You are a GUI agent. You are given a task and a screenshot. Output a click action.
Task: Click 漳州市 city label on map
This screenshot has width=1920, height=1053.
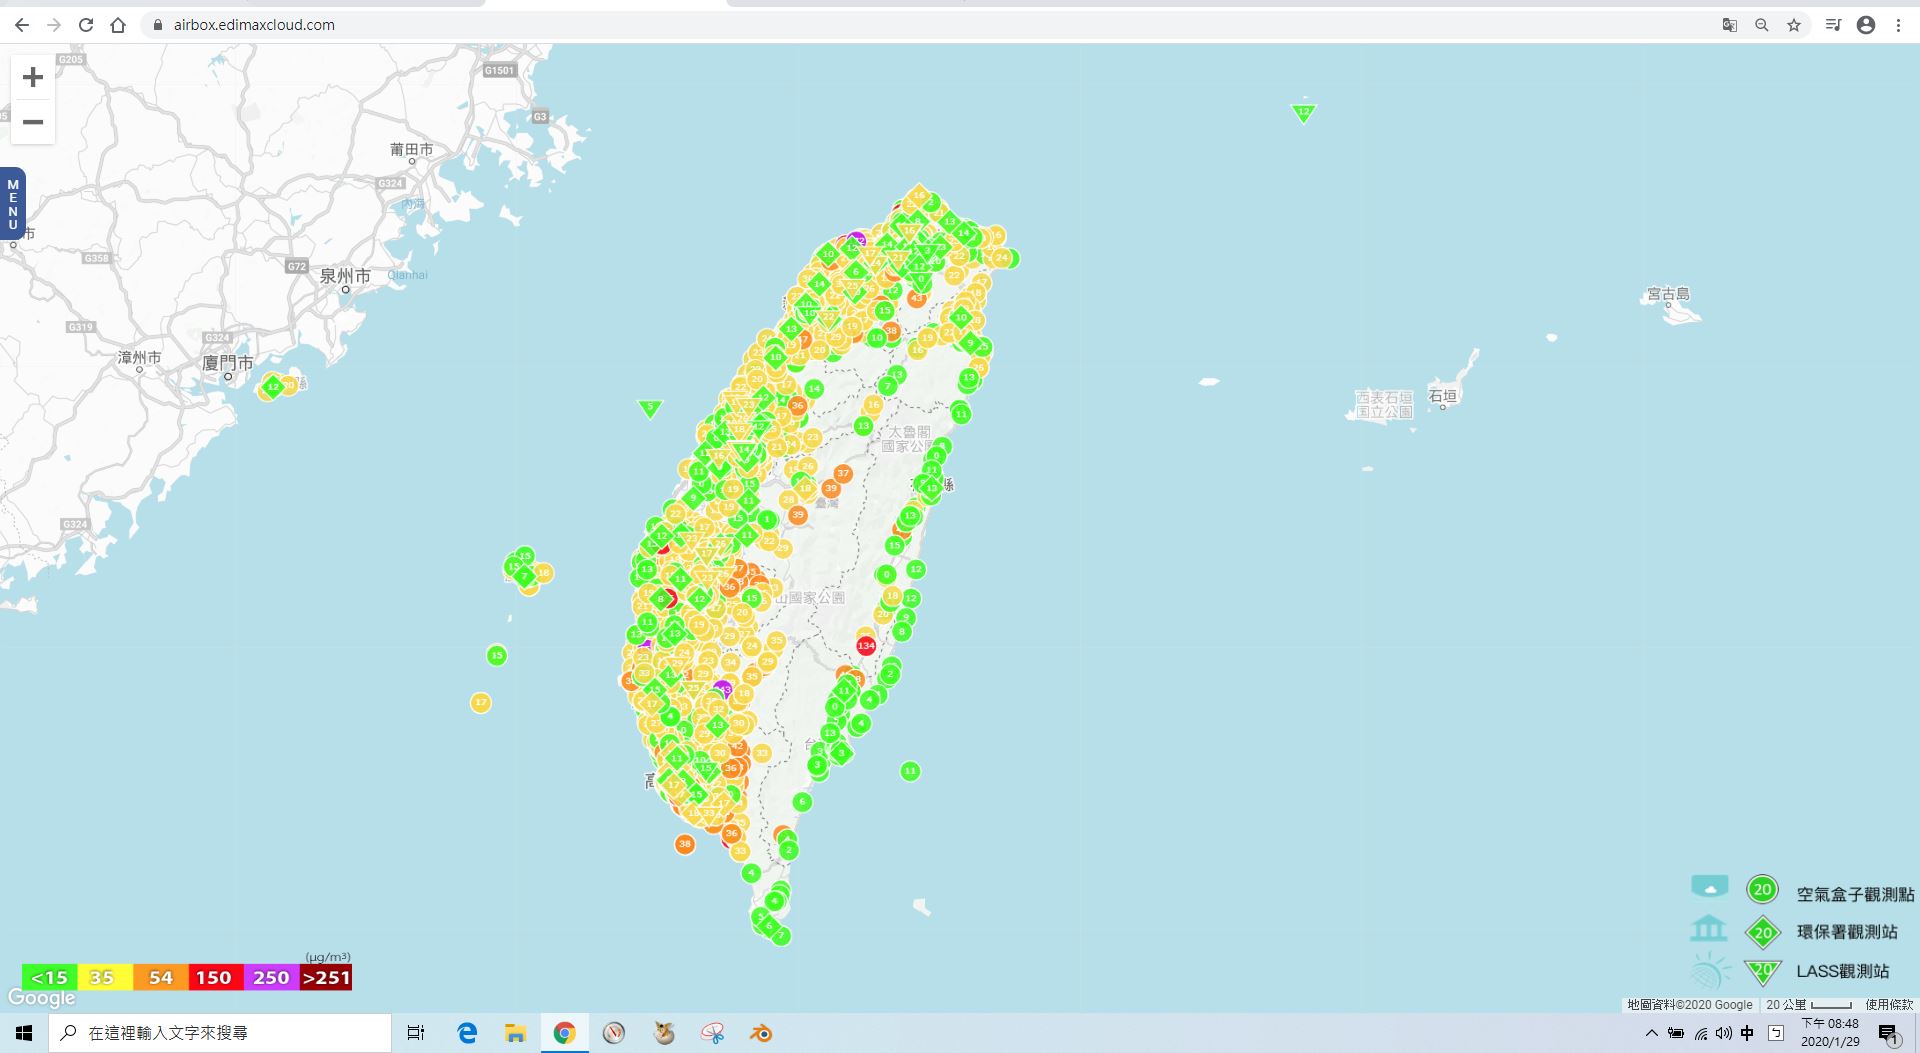click(139, 357)
